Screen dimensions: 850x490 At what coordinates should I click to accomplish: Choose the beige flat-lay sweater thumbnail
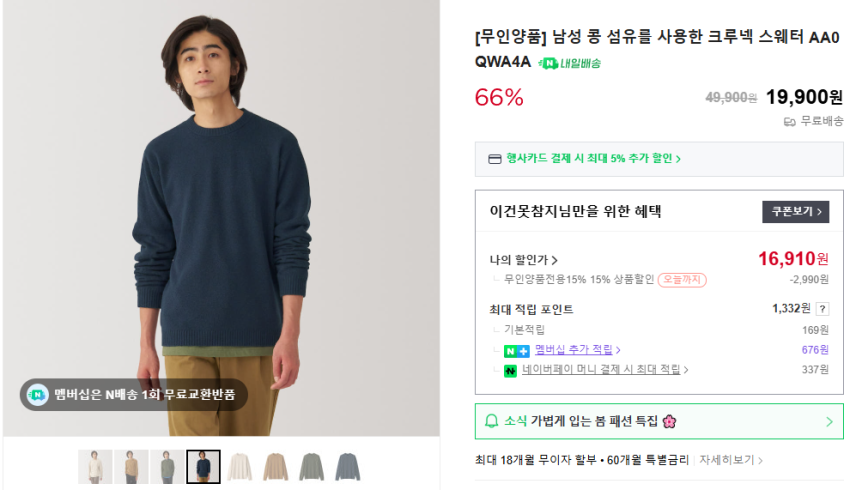click(x=275, y=467)
